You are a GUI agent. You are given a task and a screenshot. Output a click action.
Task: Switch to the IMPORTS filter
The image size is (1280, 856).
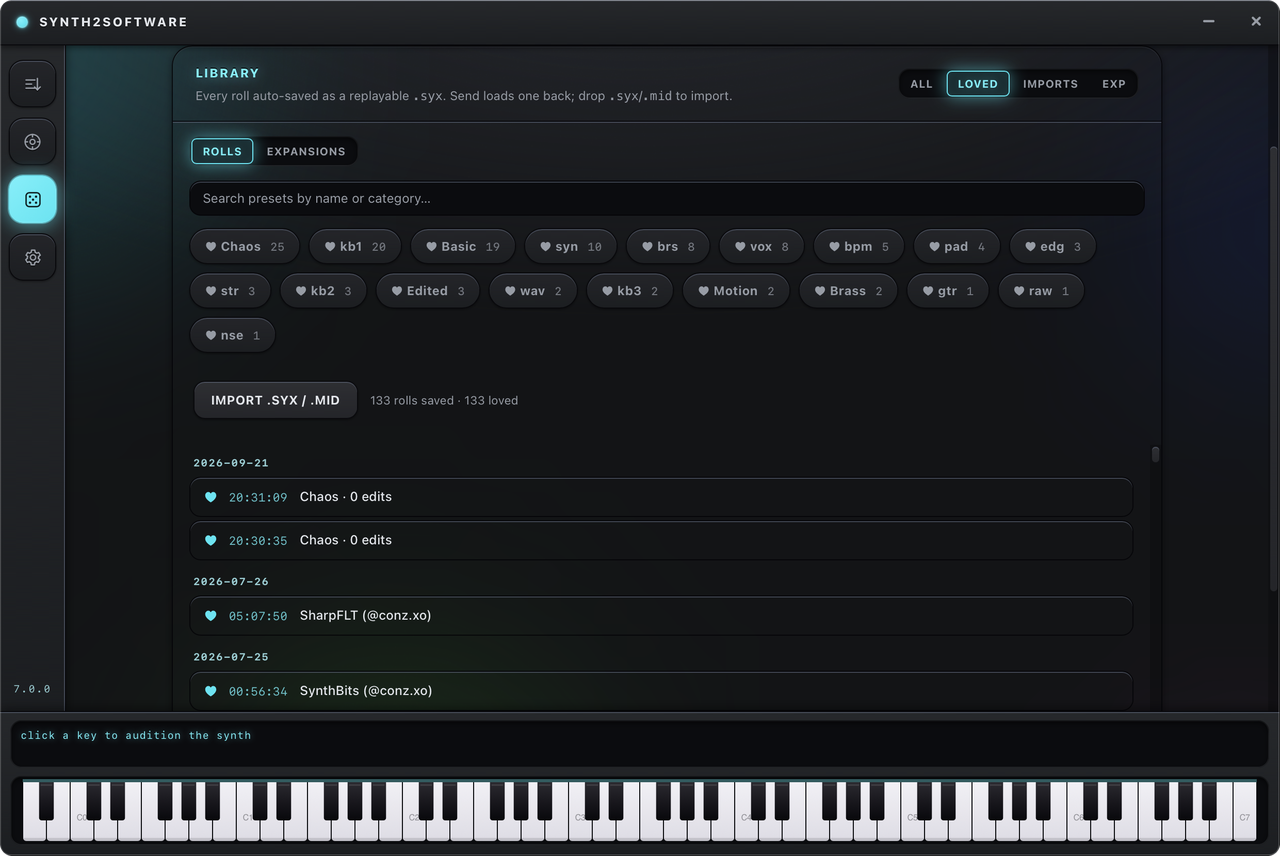(x=1050, y=84)
